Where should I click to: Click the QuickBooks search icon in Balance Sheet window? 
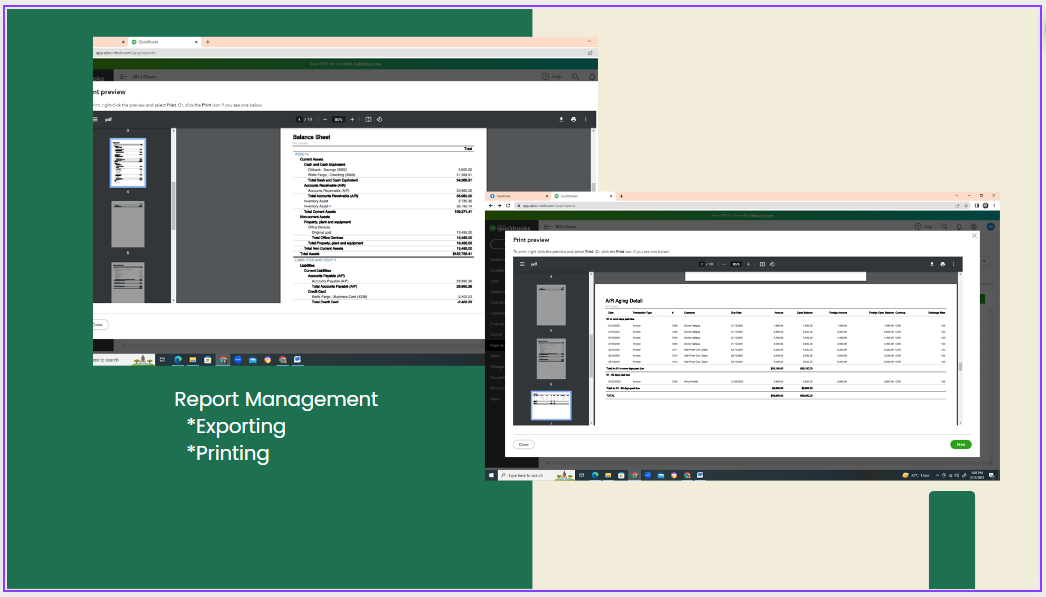pos(576,77)
